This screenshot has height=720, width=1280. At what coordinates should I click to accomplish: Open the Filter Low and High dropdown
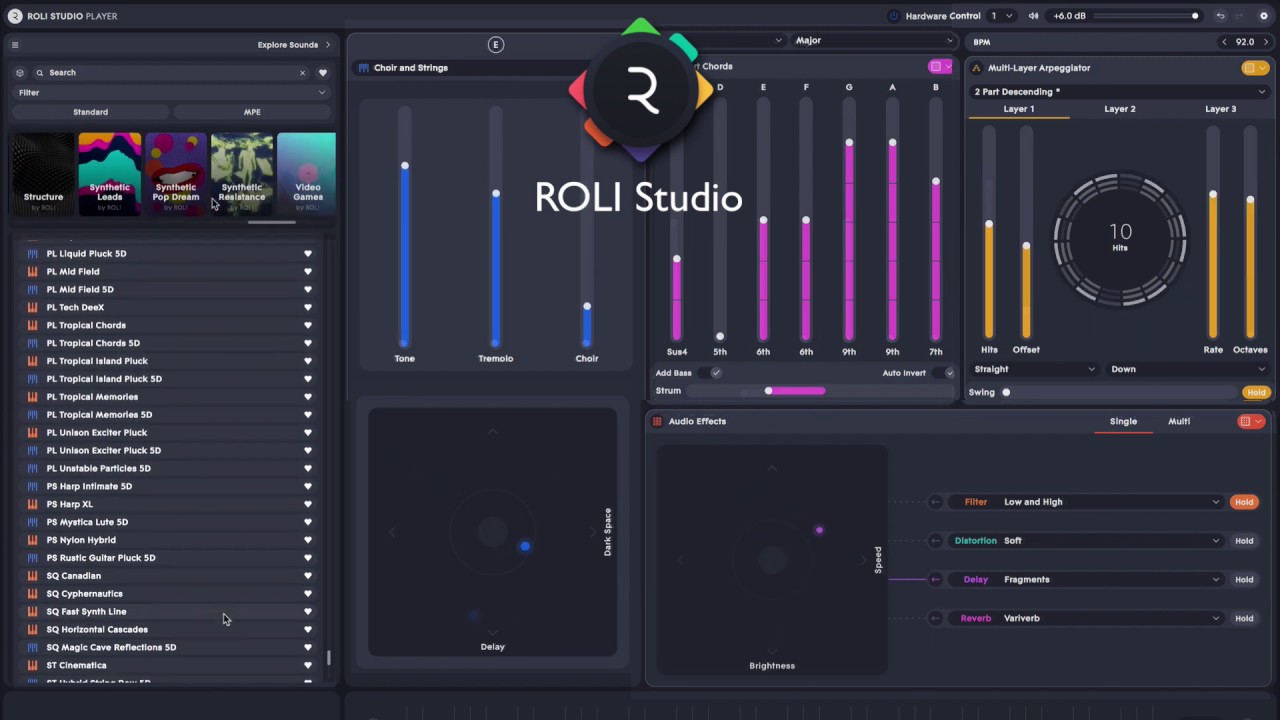tap(1110, 502)
